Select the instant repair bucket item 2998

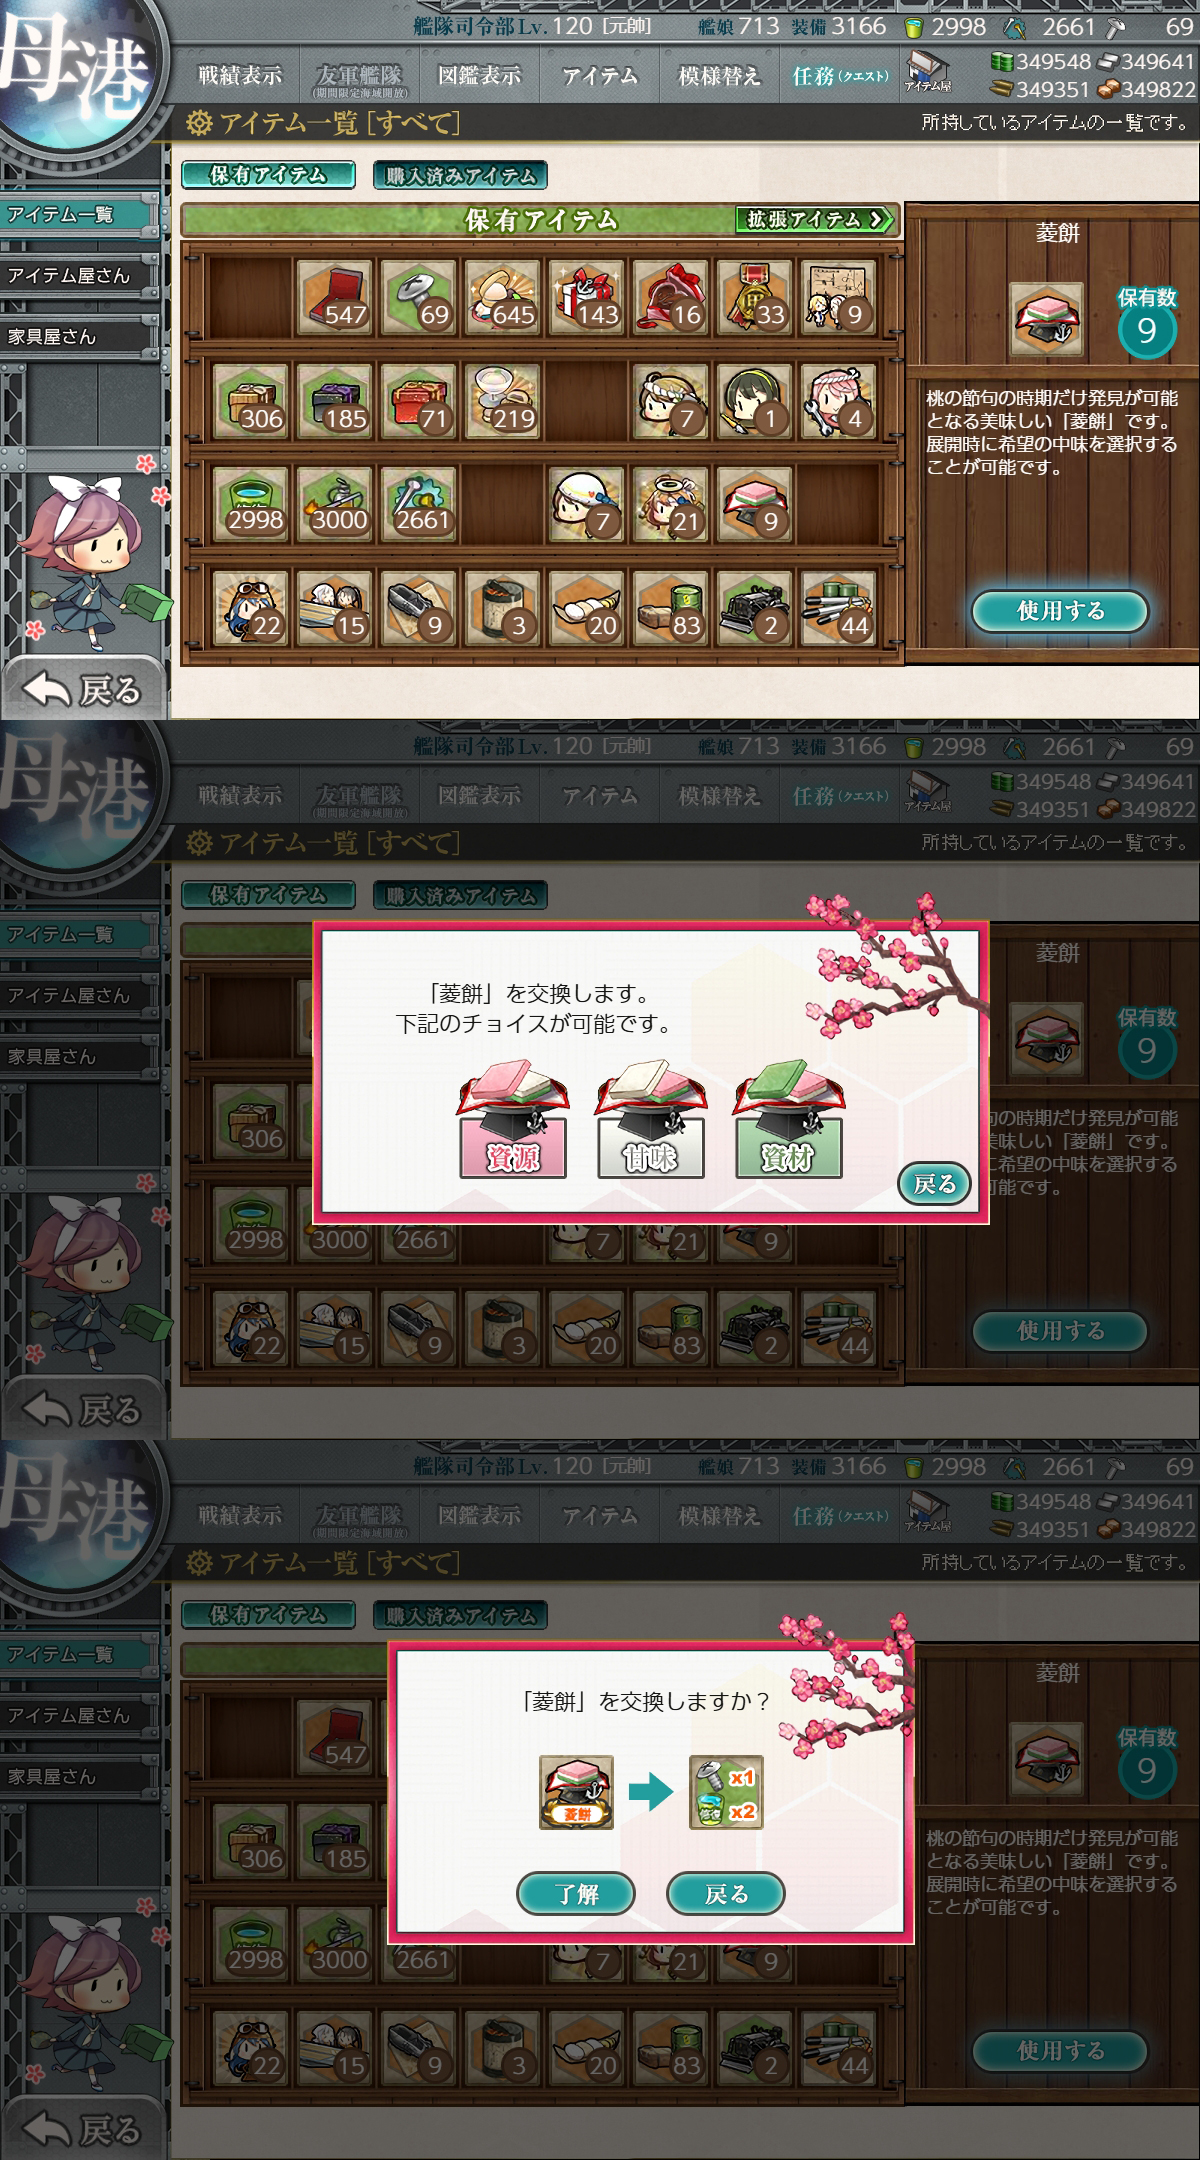pyautogui.click(x=251, y=503)
